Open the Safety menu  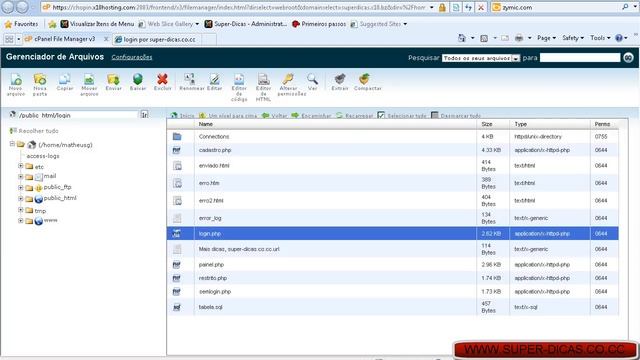click(573, 38)
